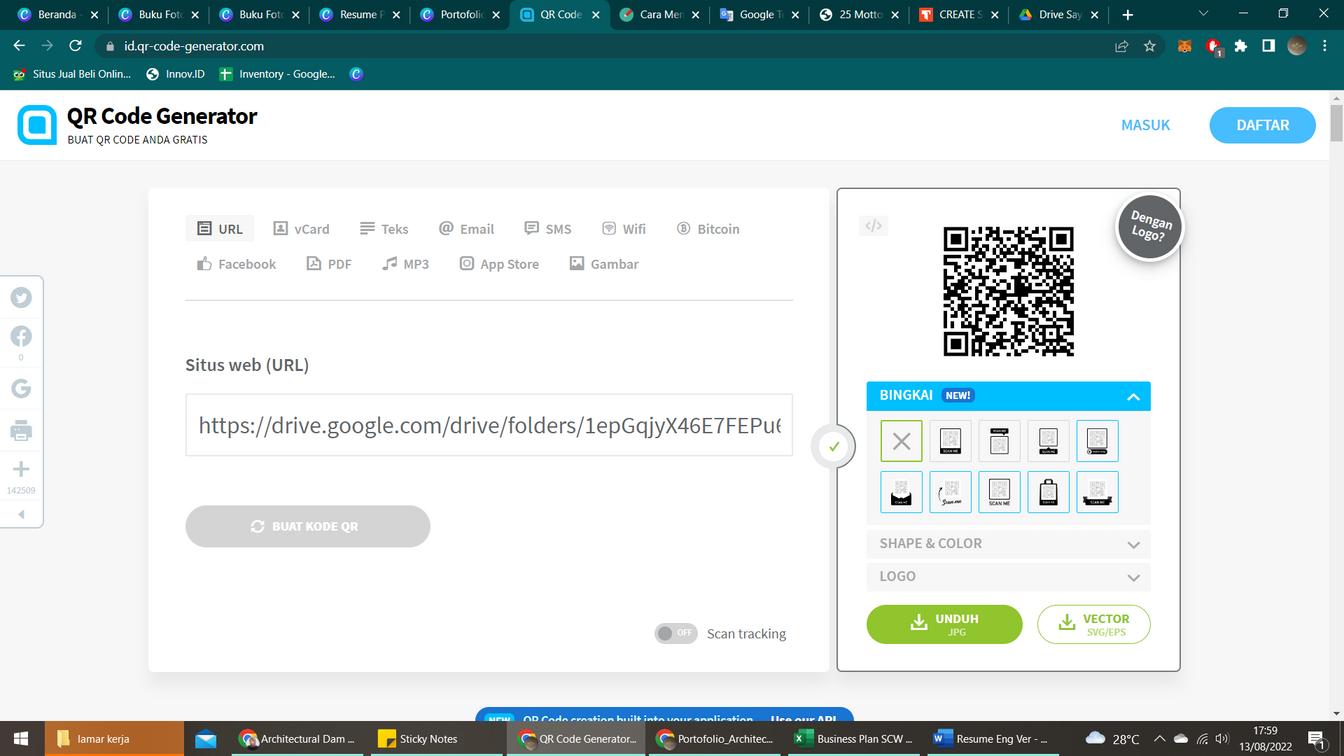Open the tab search dropdown arrow
This screenshot has height=756, width=1344.
1203,14
